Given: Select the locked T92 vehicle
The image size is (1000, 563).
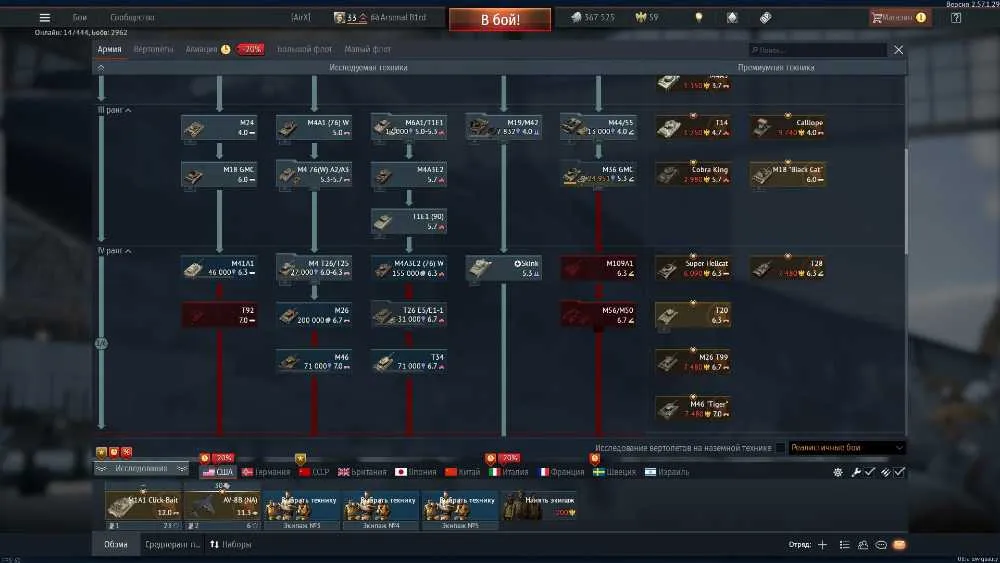Looking at the screenshot, I should 219,316.
